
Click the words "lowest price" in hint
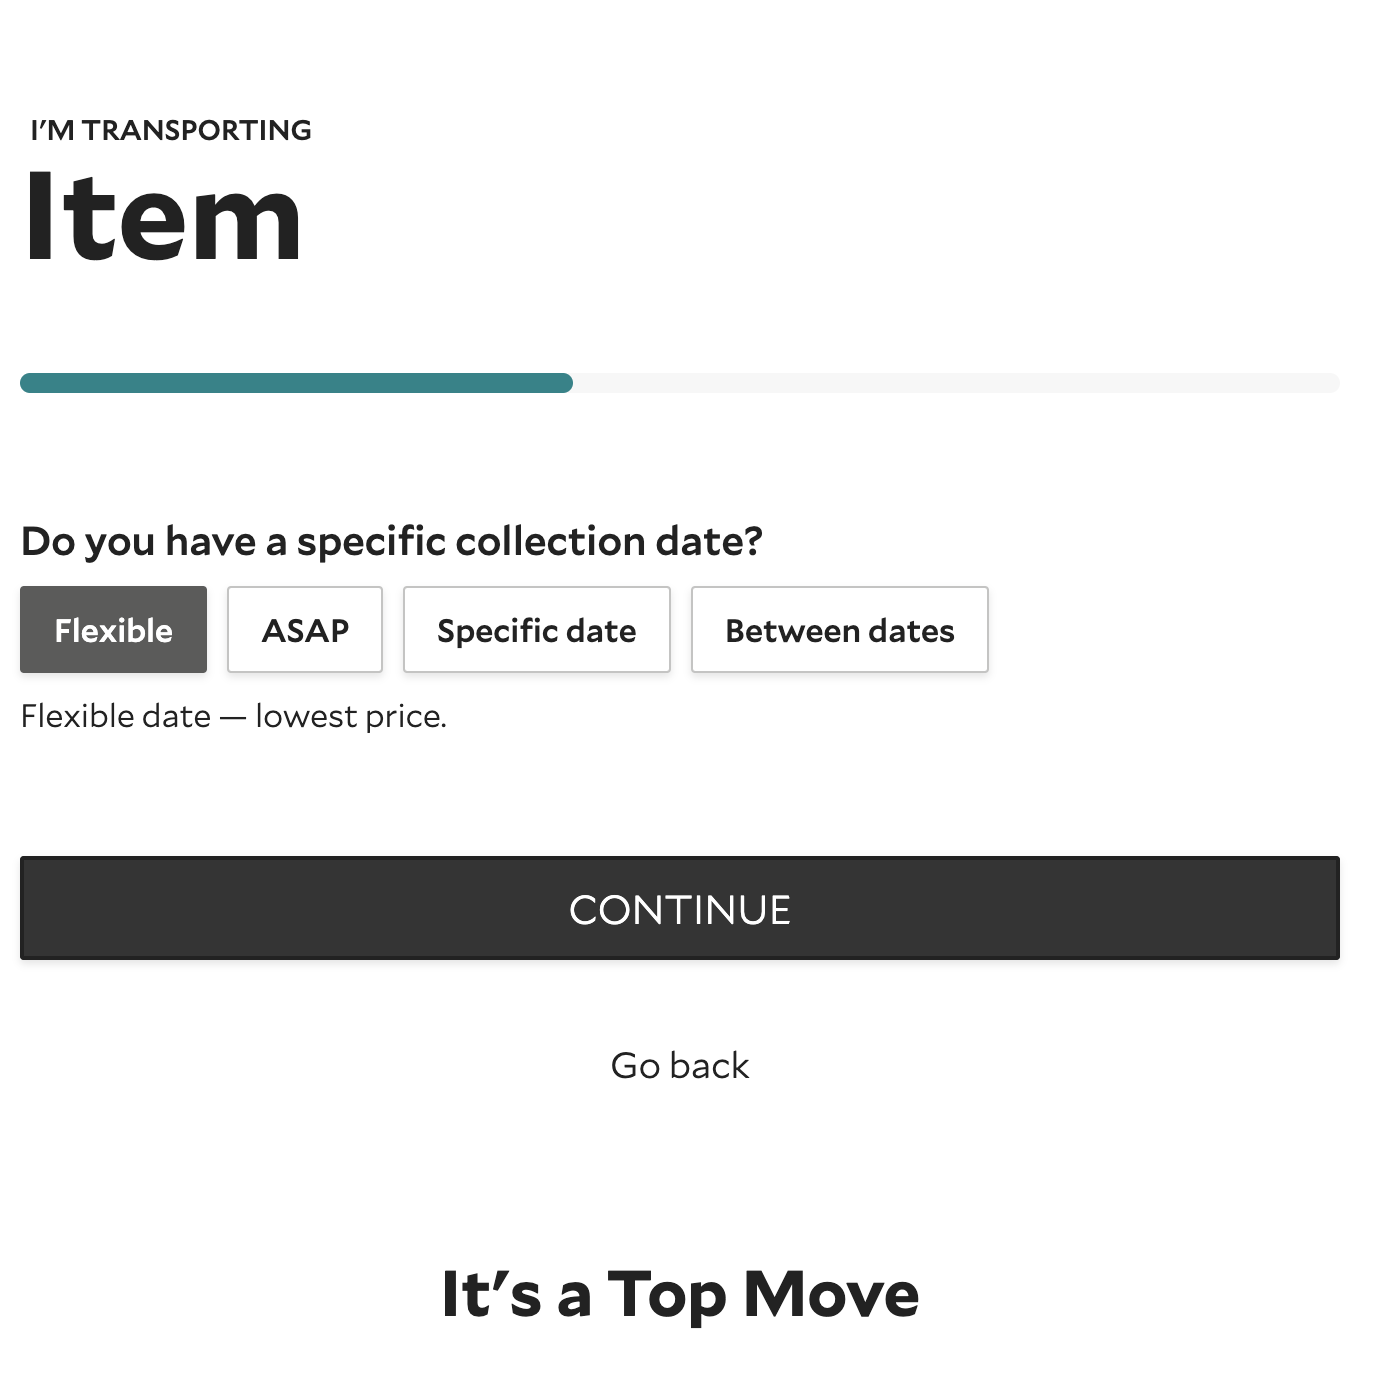[x=350, y=716]
